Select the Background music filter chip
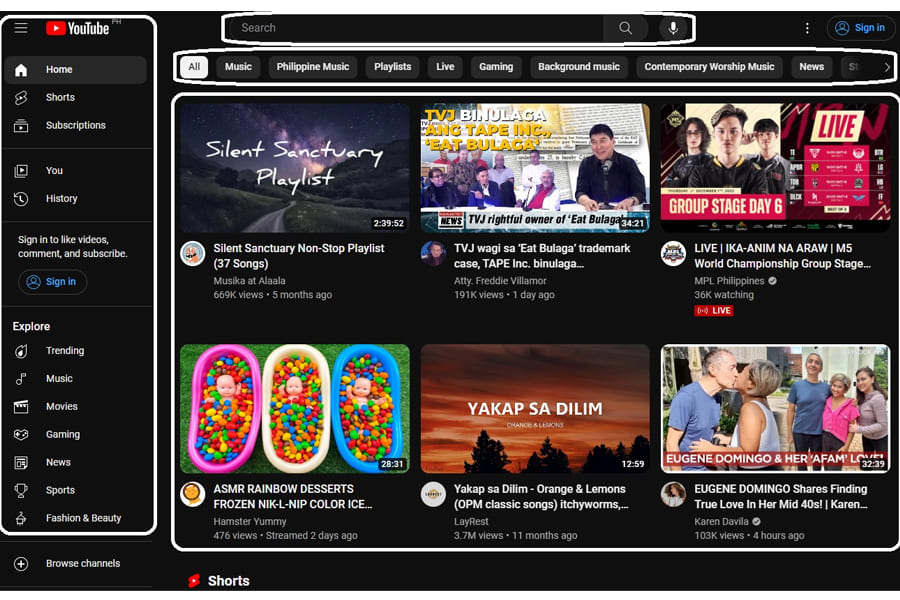This screenshot has height=600, width=900. tap(578, 67)
